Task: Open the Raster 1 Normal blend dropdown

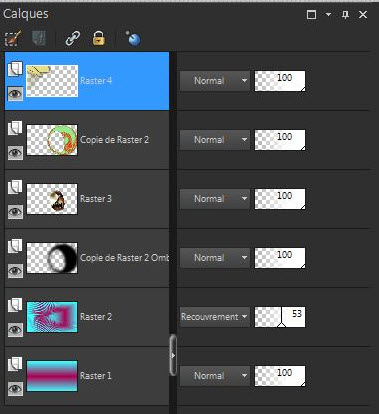Action: click(x=215, y=376)
